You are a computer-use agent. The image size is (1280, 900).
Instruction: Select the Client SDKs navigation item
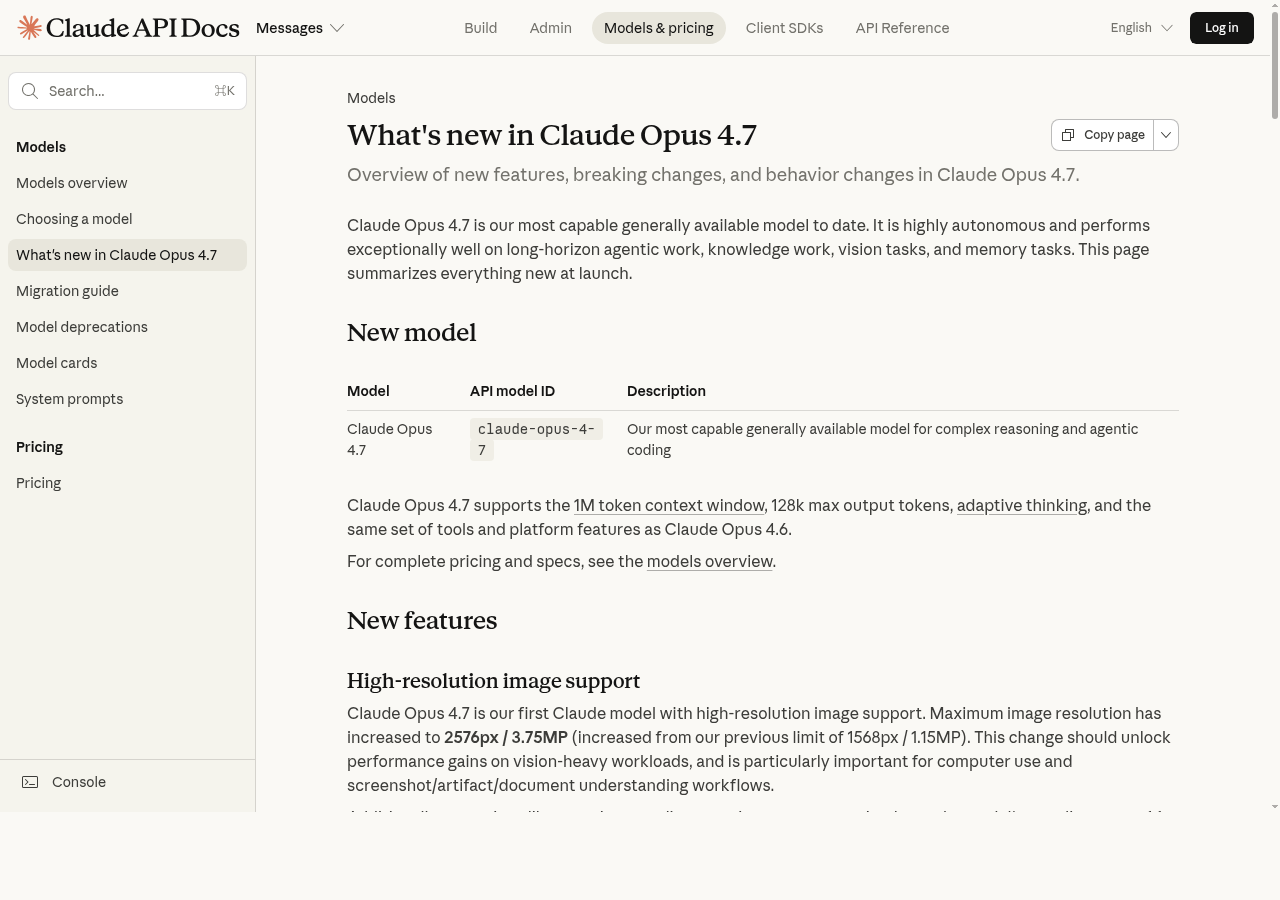click(784, 27)
